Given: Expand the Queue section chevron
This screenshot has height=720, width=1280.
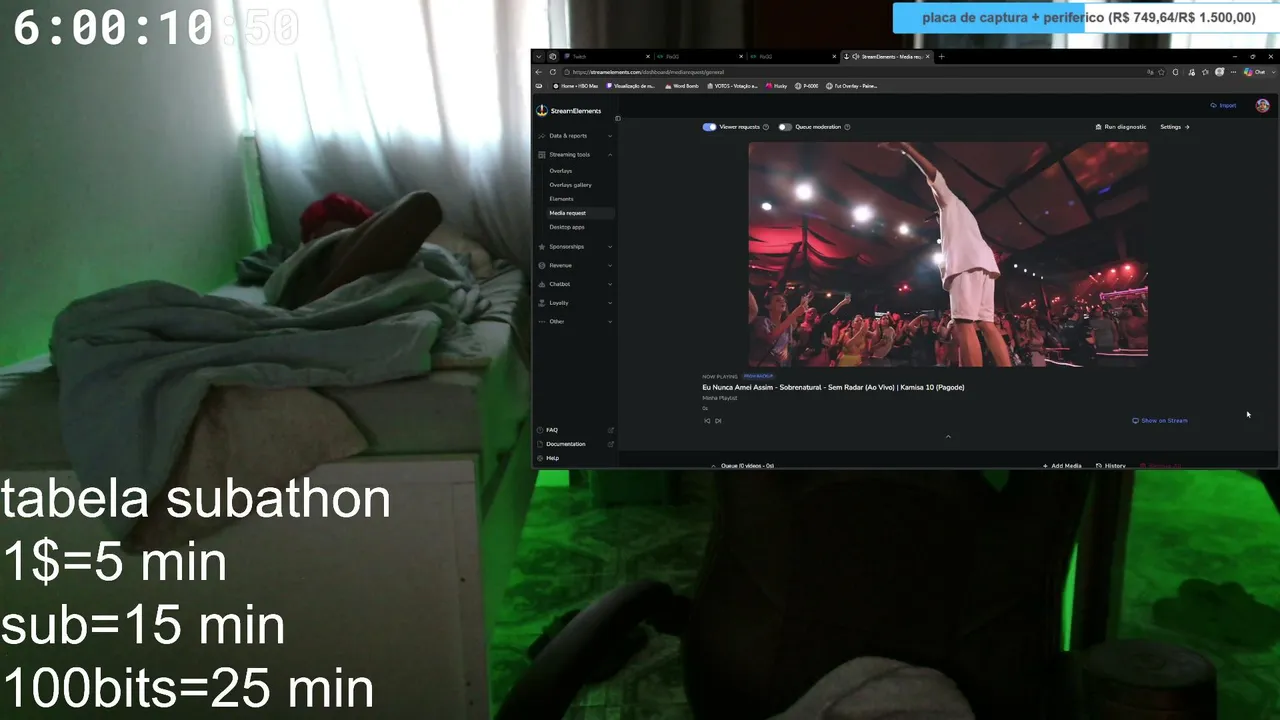Looking at the screenshot, I should pos(714,466).
